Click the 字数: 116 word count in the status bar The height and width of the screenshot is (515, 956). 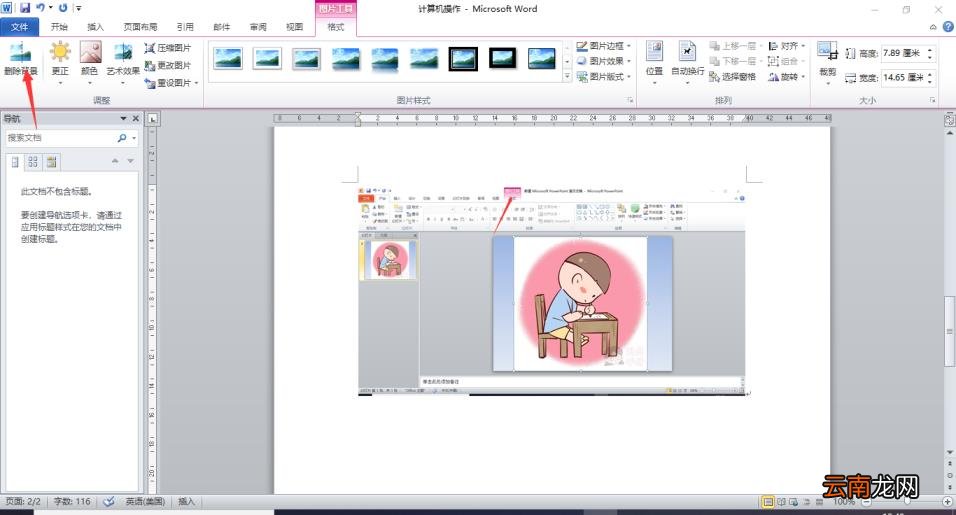71,501
